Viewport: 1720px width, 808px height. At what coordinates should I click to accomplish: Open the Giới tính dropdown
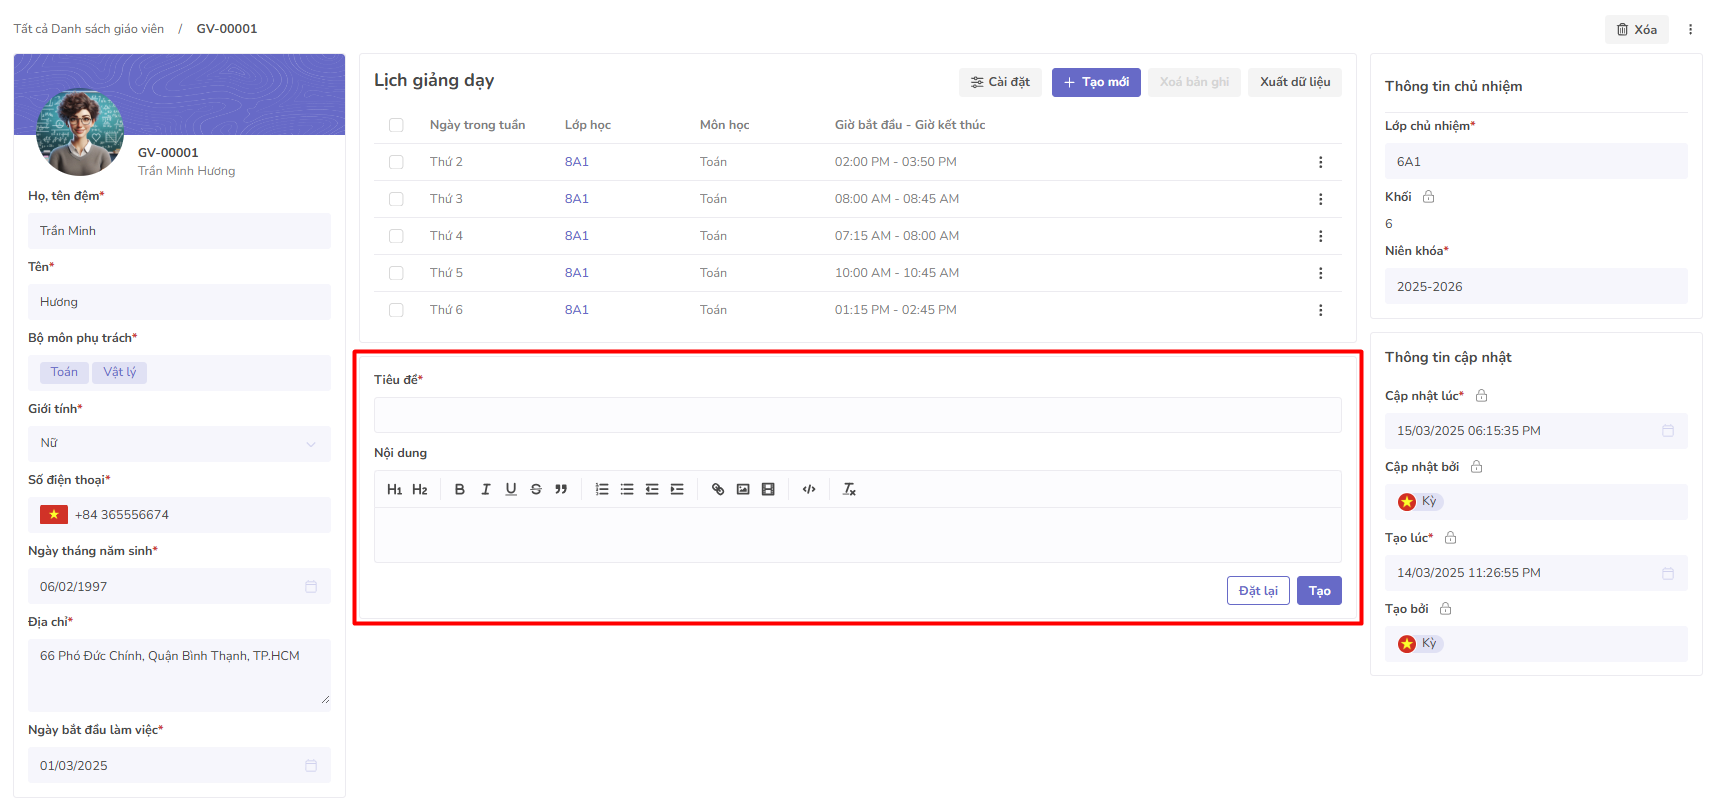(179, 443)
